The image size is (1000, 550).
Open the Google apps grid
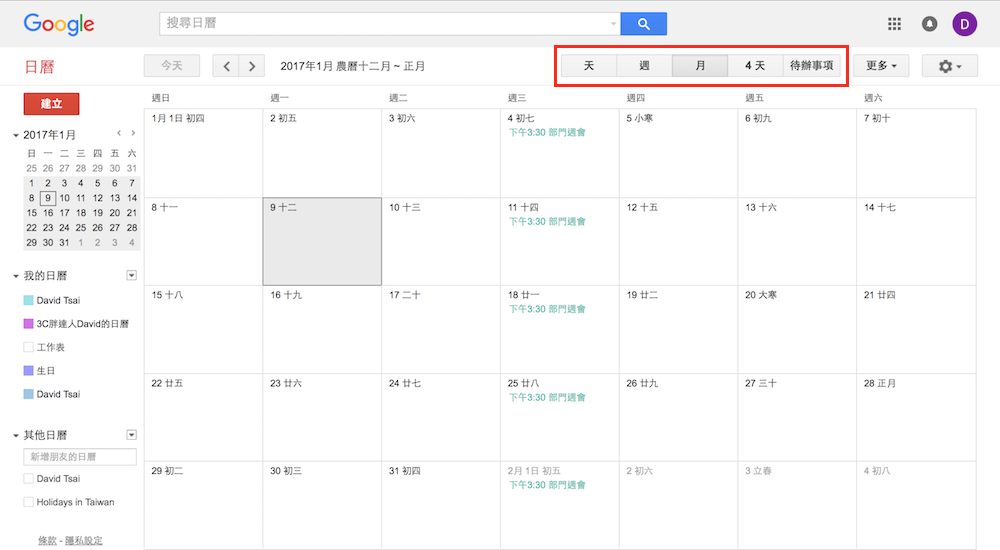tap(894, 24)
